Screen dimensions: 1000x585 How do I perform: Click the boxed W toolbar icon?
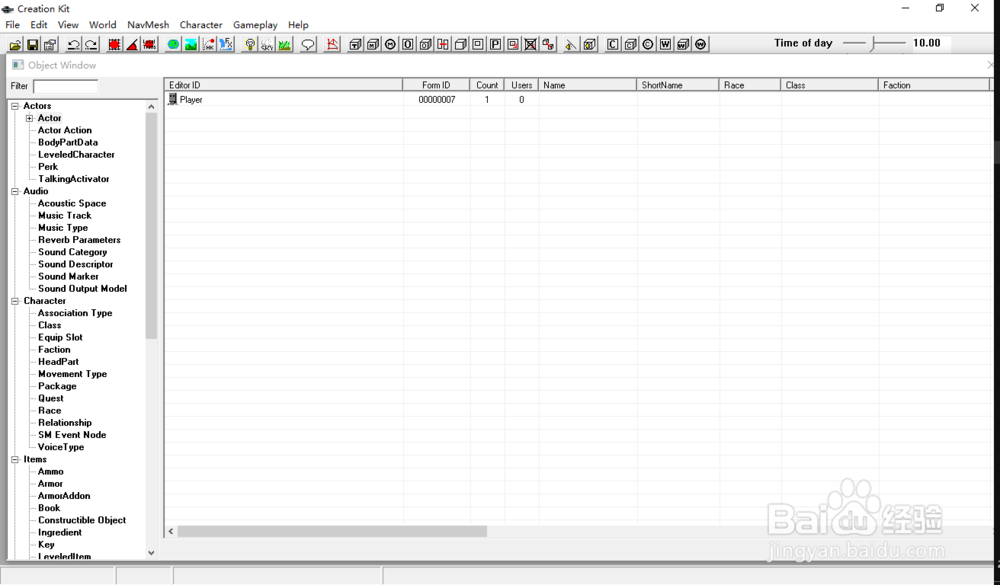tap(666, 44)
